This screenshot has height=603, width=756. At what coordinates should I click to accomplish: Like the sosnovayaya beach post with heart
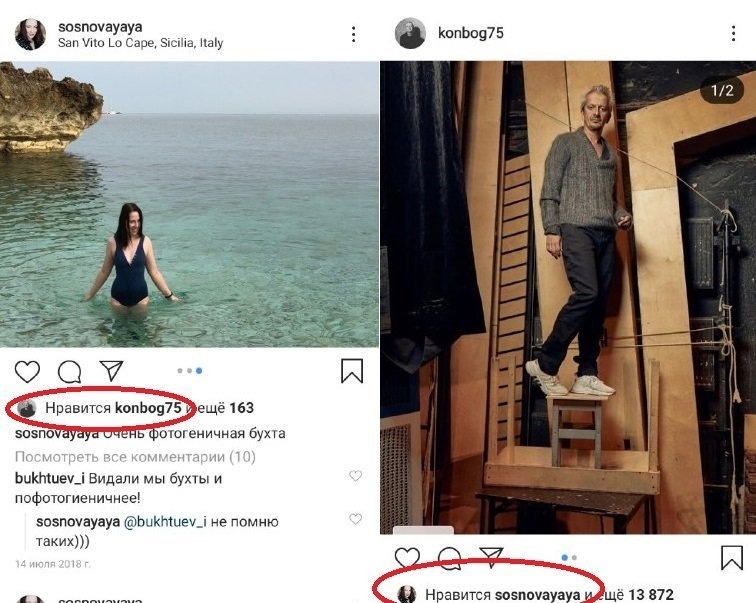27,372
